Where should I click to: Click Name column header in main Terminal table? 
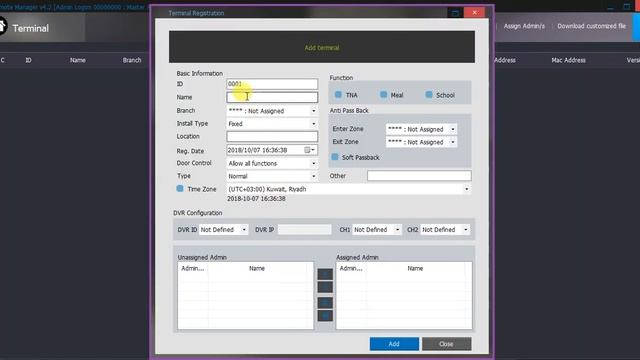[78, 60]
